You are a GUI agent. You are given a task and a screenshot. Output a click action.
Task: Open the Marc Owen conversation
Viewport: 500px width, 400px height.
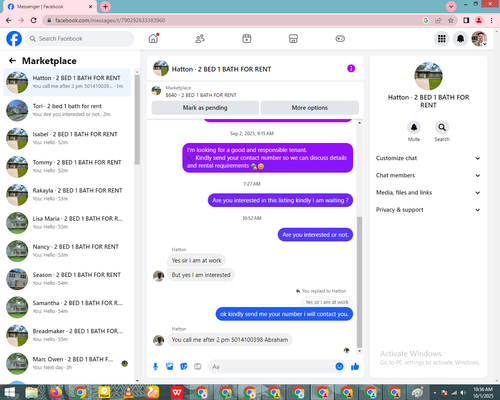tap(67, 363)
